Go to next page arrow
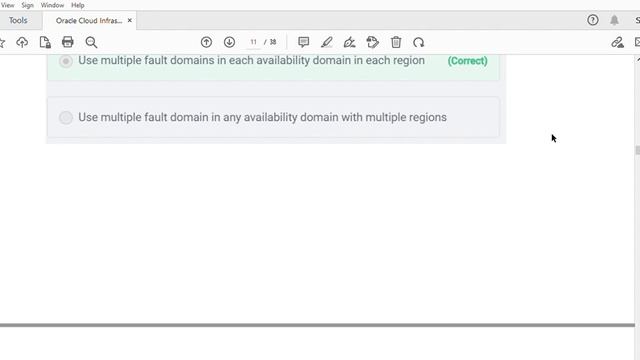640x360 pixels. pos(229,42)
